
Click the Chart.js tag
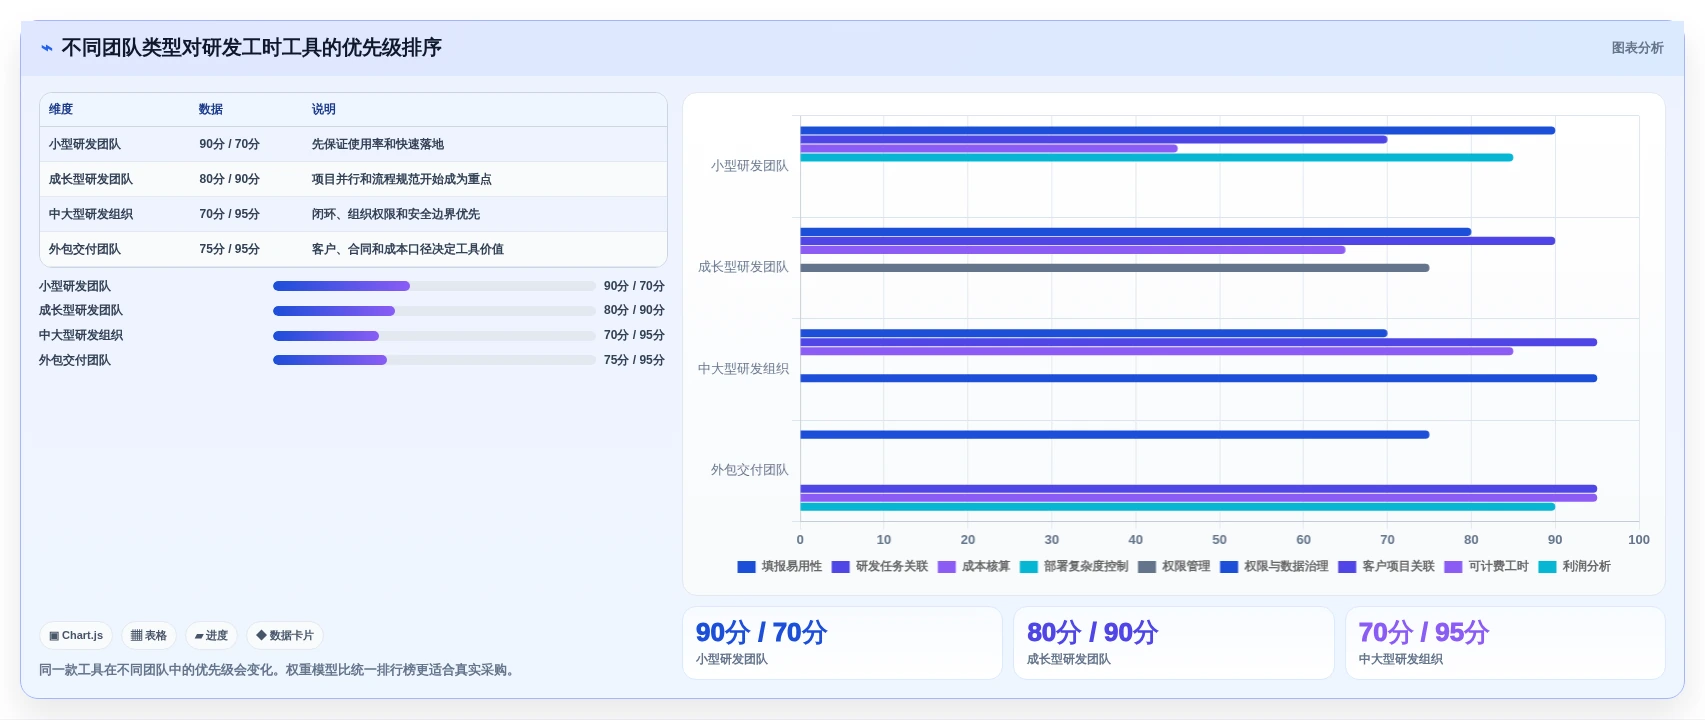(76, 635)
